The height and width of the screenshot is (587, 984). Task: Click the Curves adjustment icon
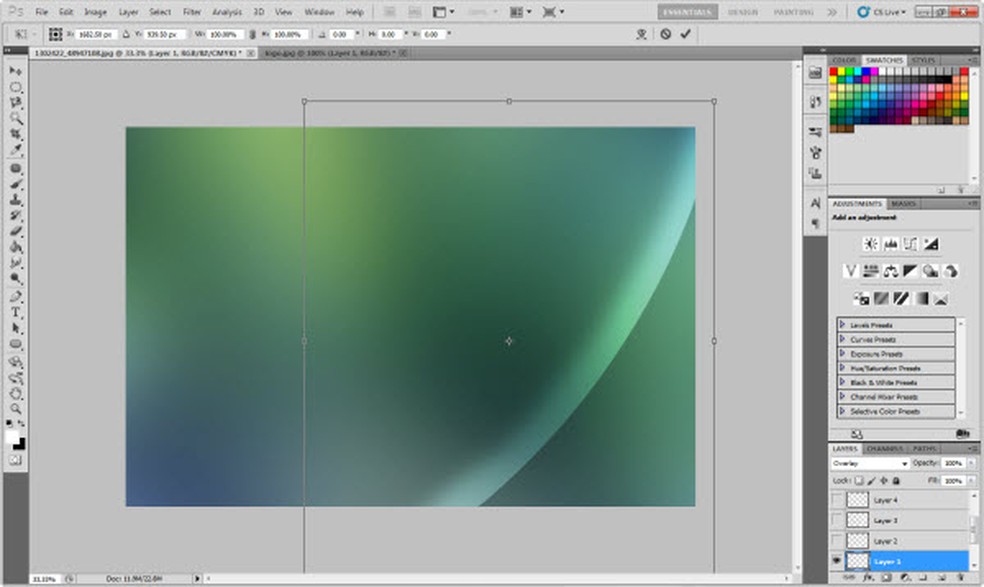[x=910, y=243]
